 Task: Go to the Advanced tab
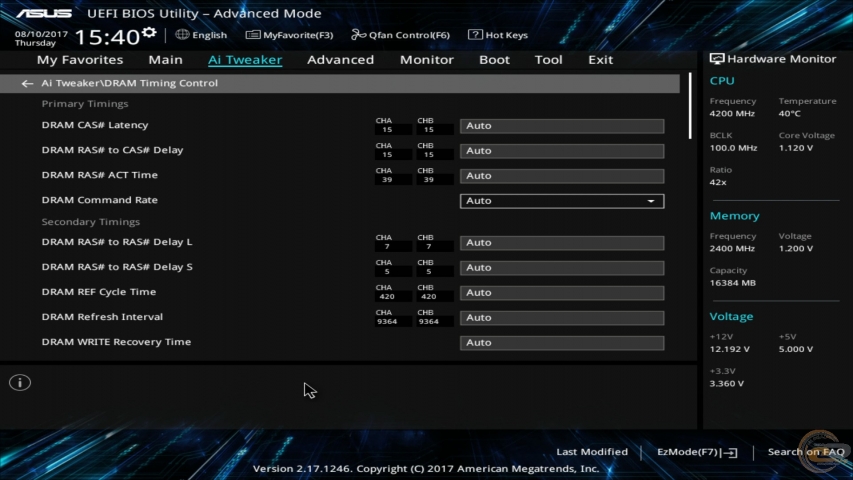341,60
